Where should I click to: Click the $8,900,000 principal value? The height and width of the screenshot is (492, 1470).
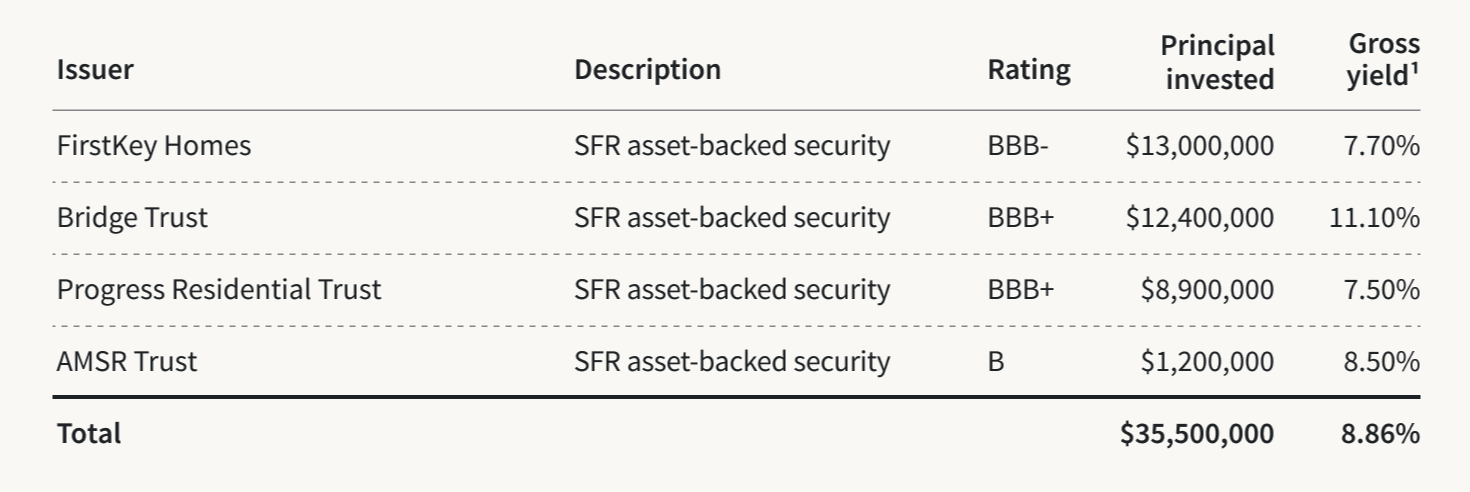(x=1207, y=290)
